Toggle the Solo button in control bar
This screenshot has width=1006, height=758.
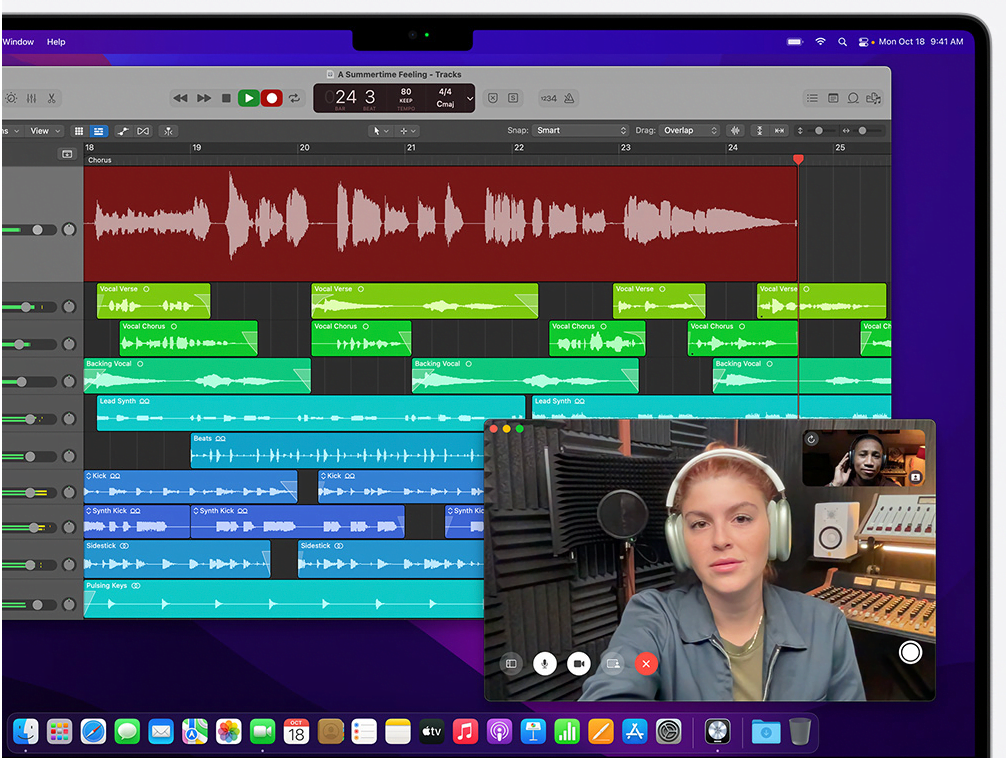coord(513,98)
